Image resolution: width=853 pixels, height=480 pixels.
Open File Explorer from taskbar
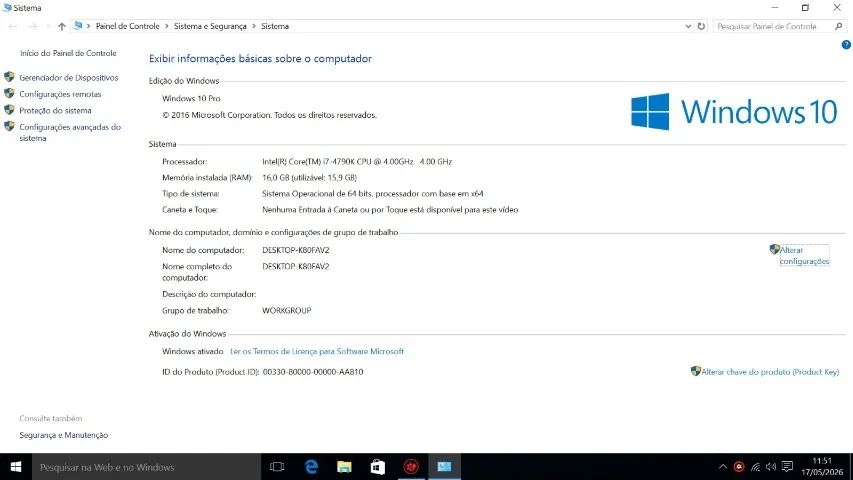click(344, 467)
